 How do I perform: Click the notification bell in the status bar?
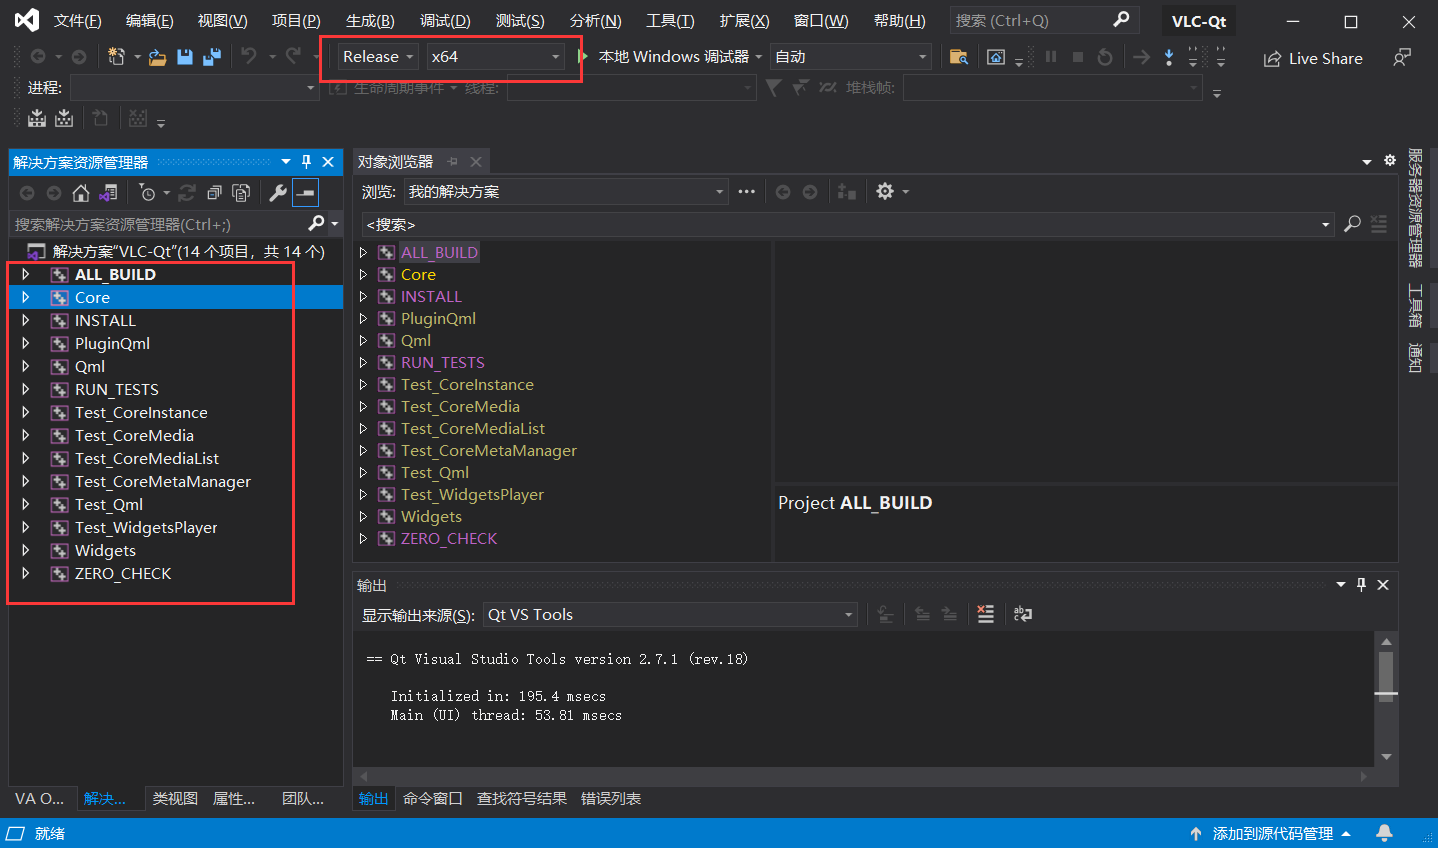[x=1385, y=832]
